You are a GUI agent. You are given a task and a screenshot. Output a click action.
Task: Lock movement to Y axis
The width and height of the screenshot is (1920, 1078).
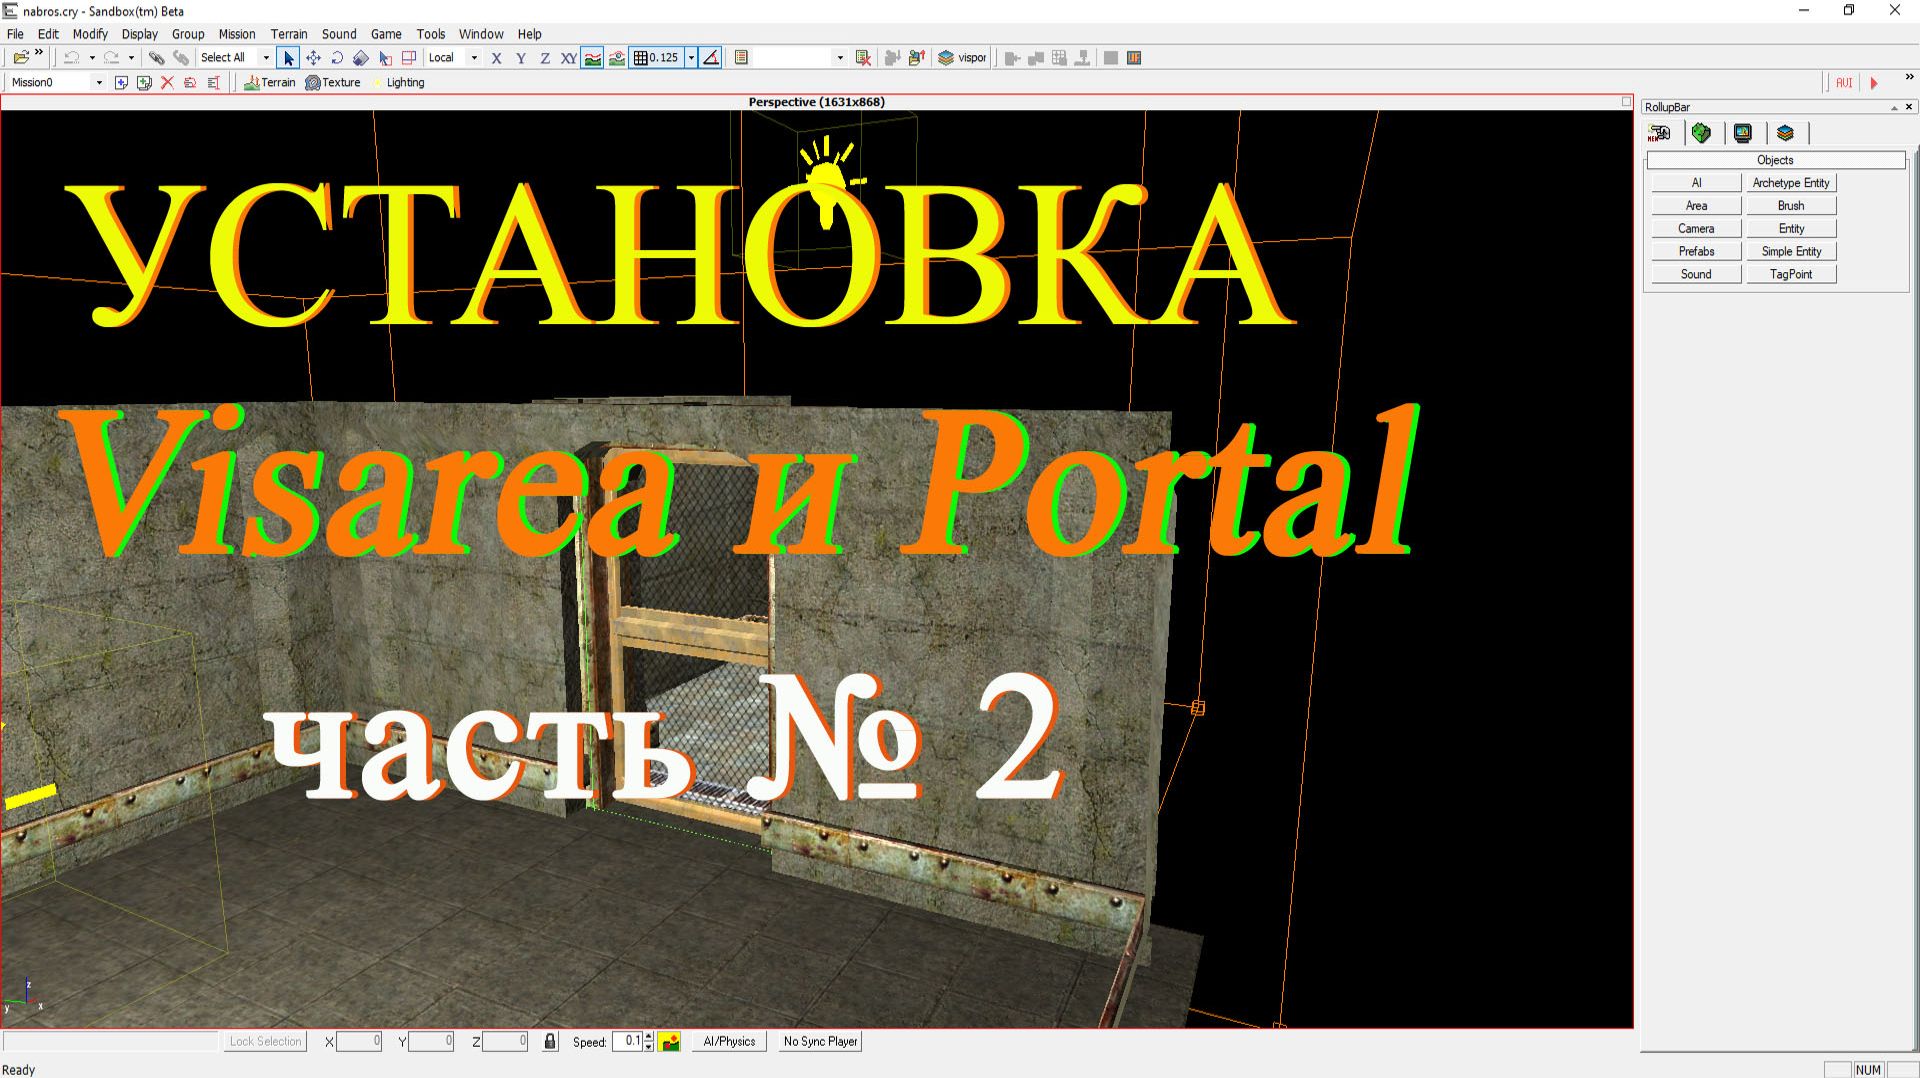[x=520, y=58]
